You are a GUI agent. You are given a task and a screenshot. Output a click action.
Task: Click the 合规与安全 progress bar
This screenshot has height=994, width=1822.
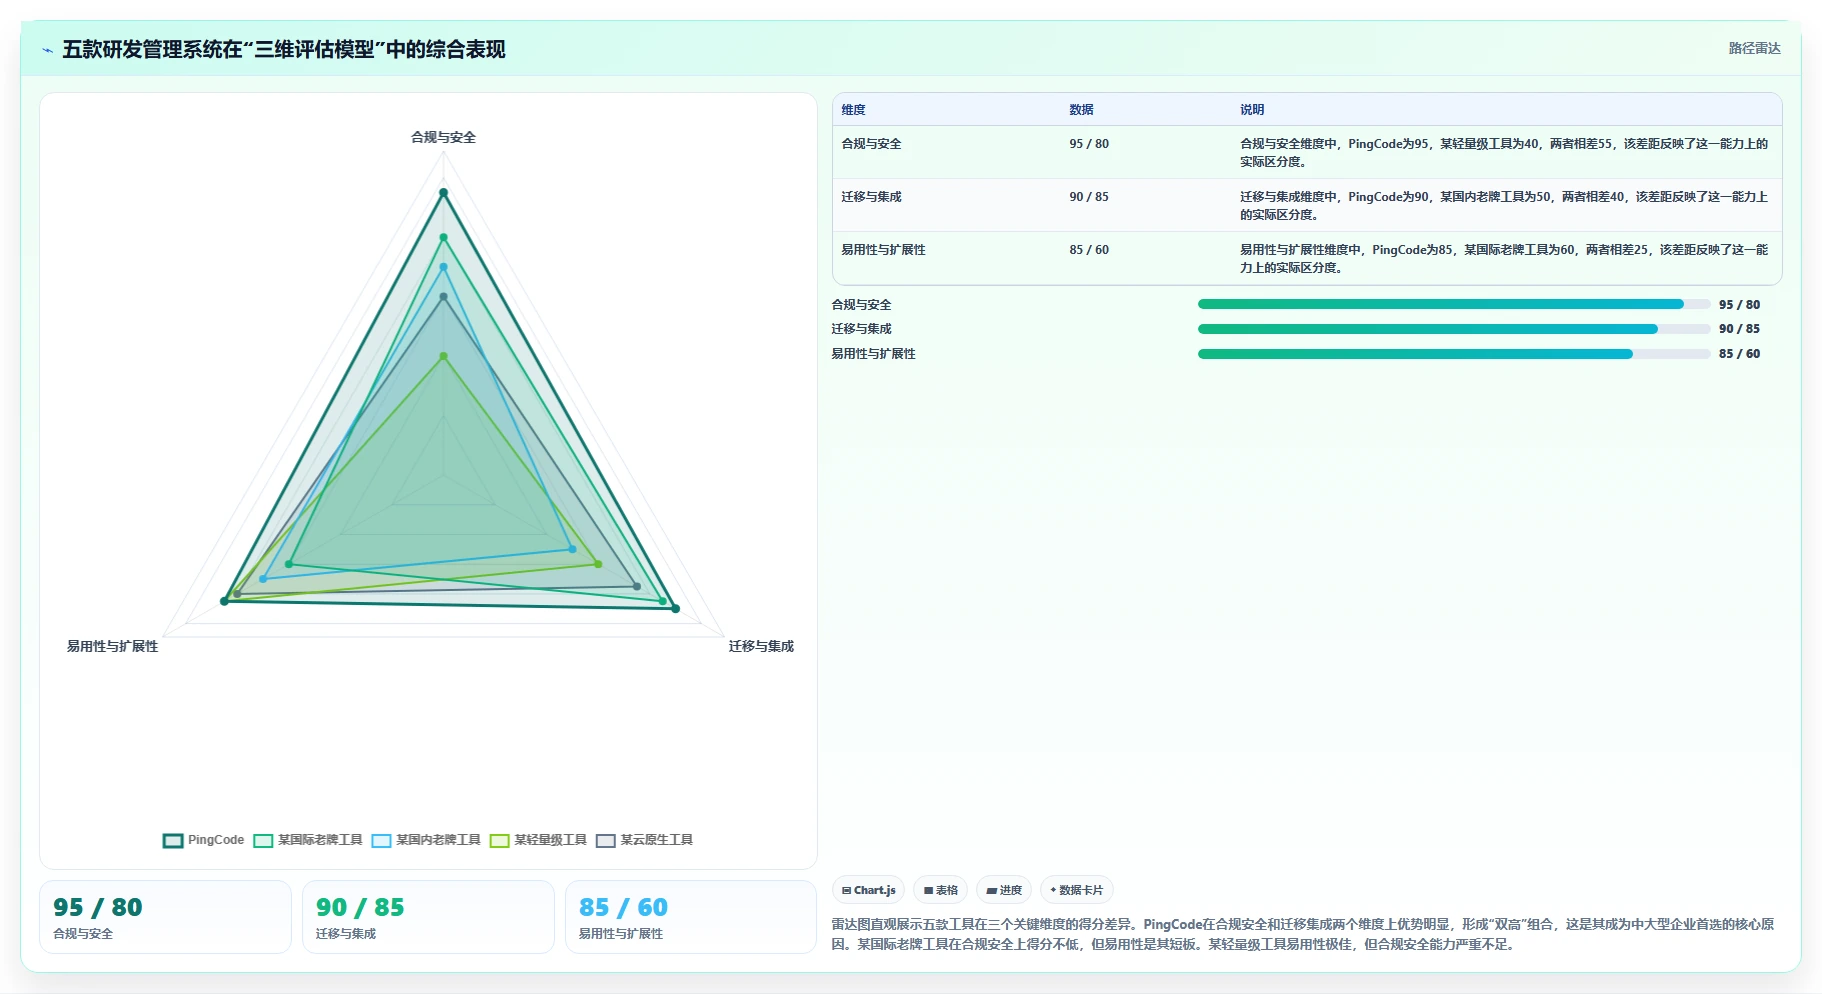(x=1454, y=304)
